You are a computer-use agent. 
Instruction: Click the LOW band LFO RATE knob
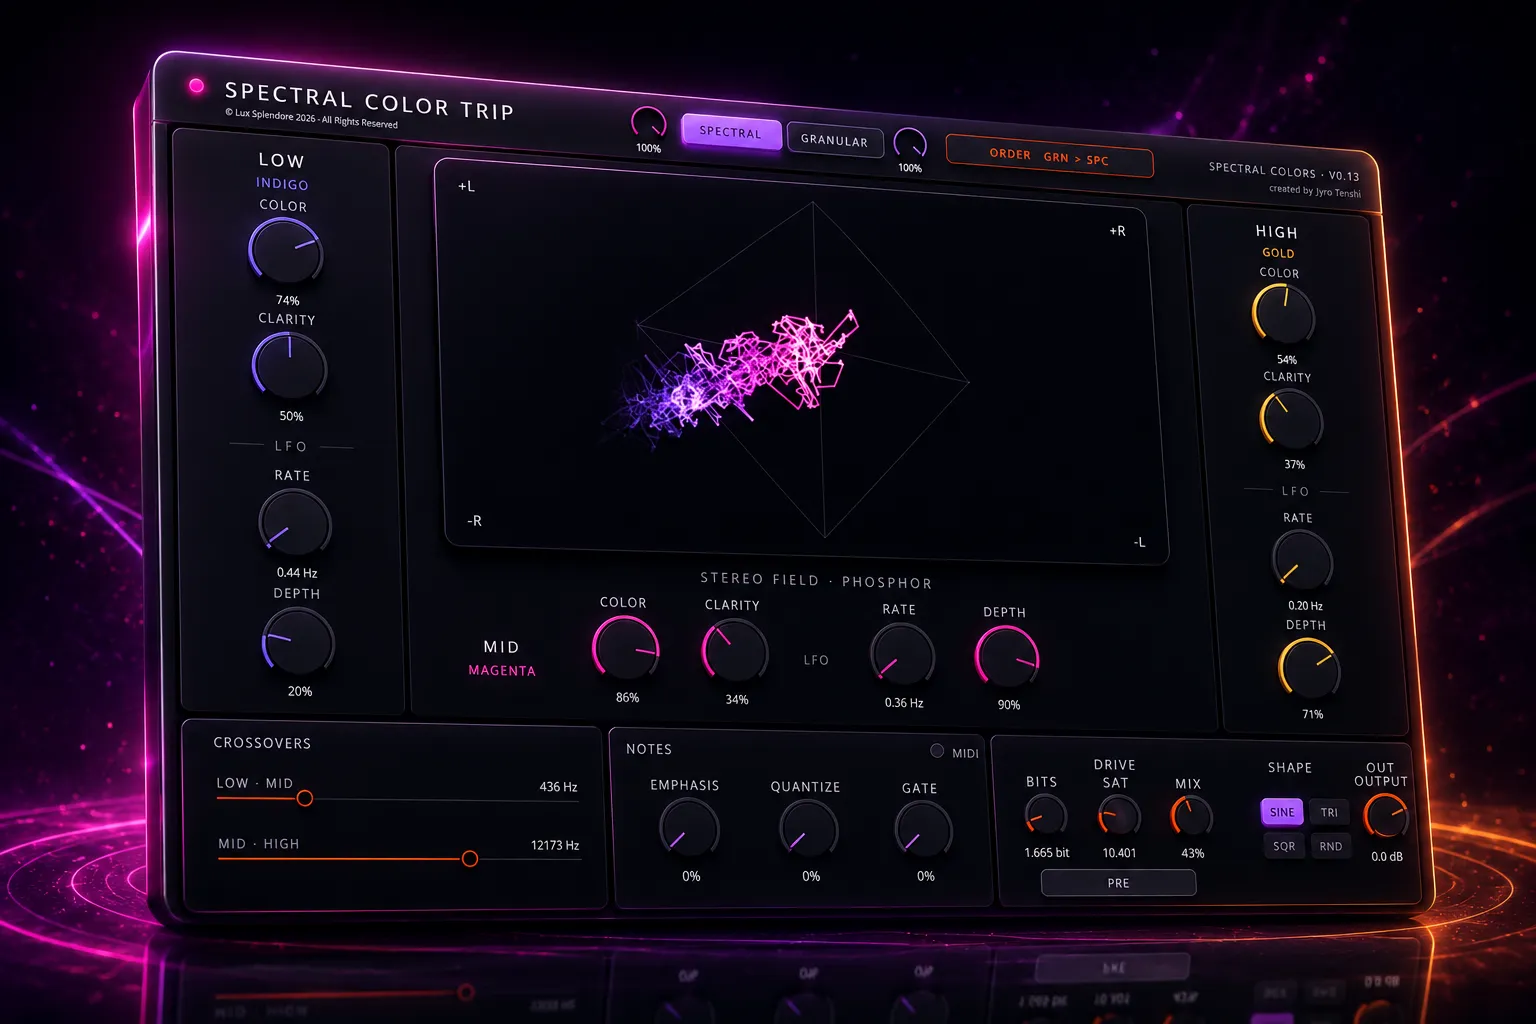point(295,523)
